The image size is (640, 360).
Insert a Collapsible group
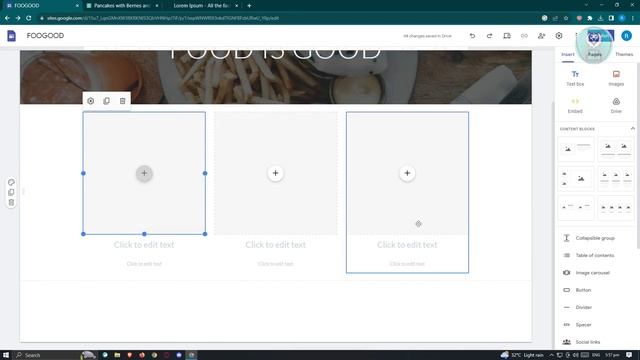click(x=595, y=238)
